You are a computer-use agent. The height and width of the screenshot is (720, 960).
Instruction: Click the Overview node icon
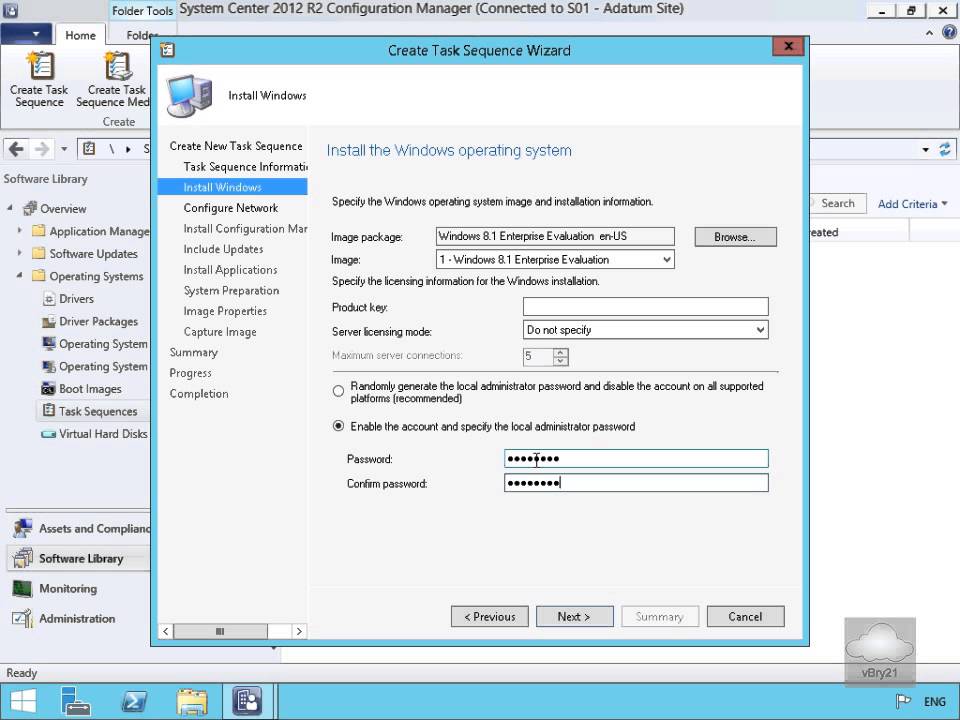point(30,209)
